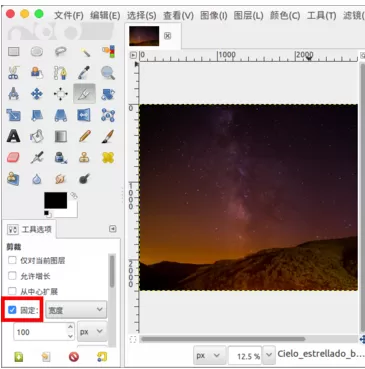Select the Blur/Sharpen droplet tool
This screenshot has width=365, height=369.
tap(37, 179)
